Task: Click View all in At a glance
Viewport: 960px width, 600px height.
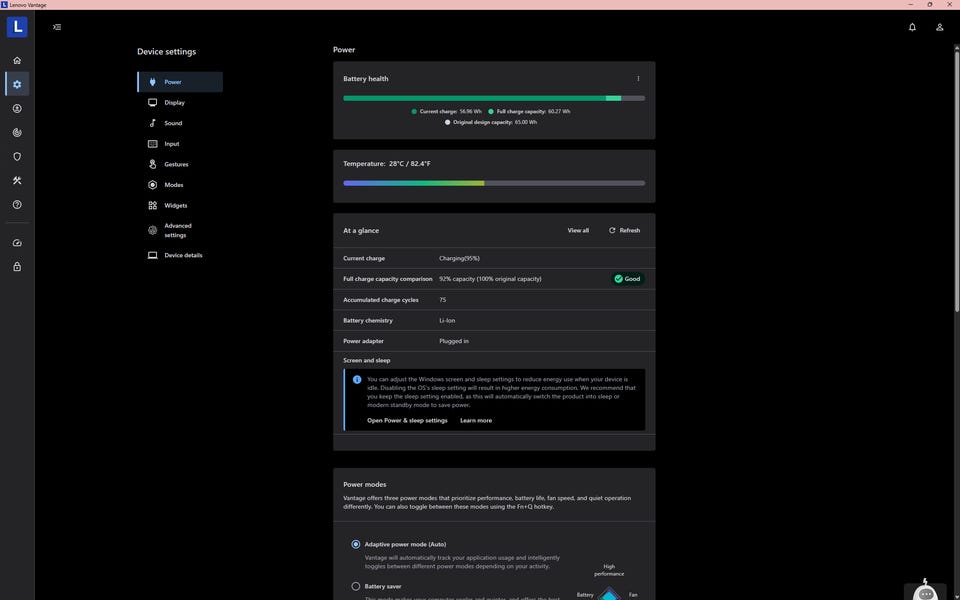Action: click(578, 230)
